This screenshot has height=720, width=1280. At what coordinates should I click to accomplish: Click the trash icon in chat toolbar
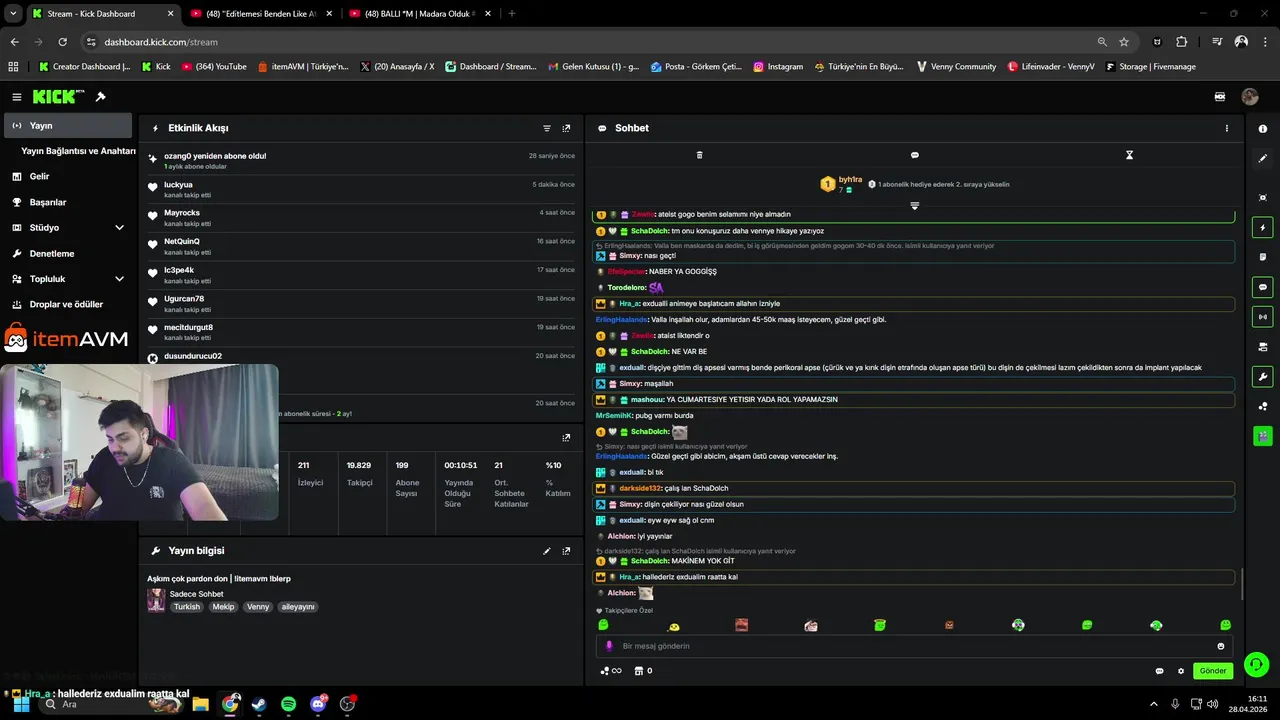(x=699, y=155)
